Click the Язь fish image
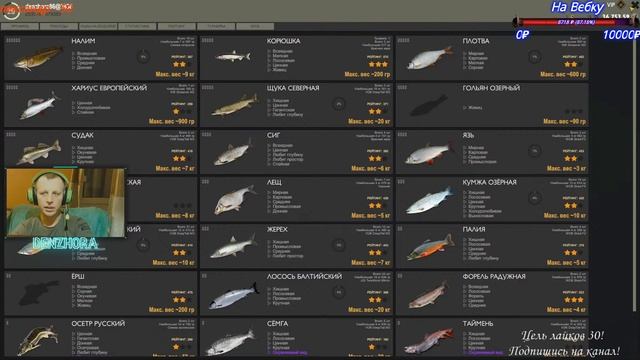This screenshot has width=640, height=360. (430, 153)
